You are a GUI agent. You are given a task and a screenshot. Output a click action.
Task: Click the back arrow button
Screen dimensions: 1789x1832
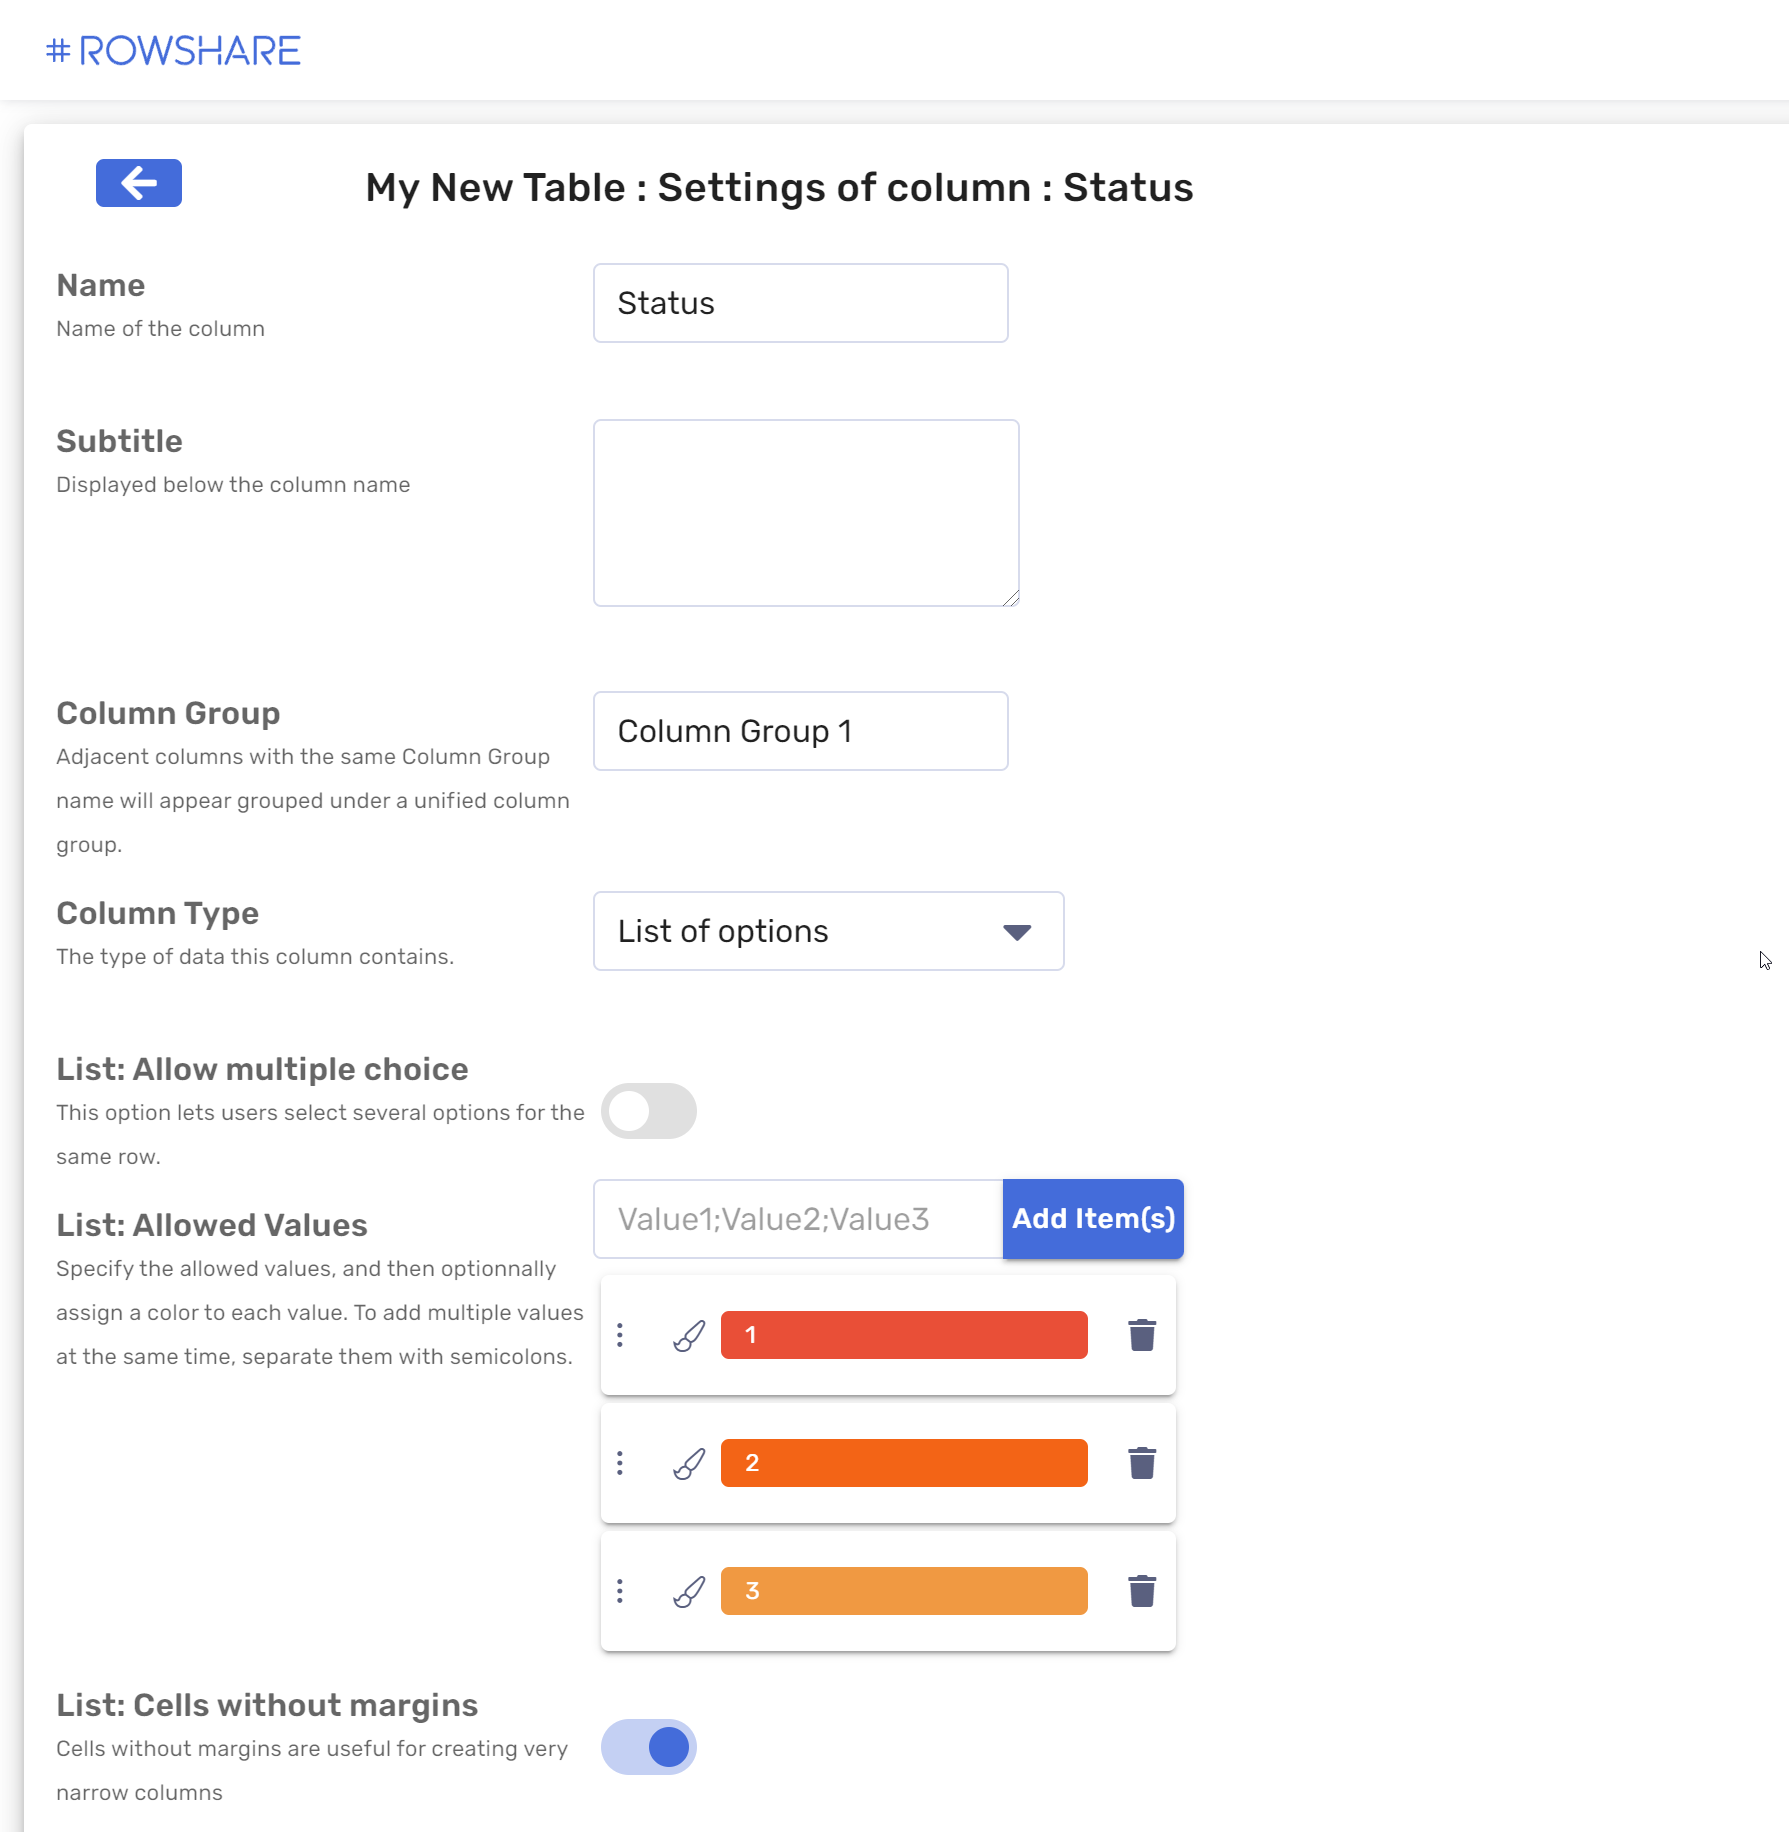(139, 183)
